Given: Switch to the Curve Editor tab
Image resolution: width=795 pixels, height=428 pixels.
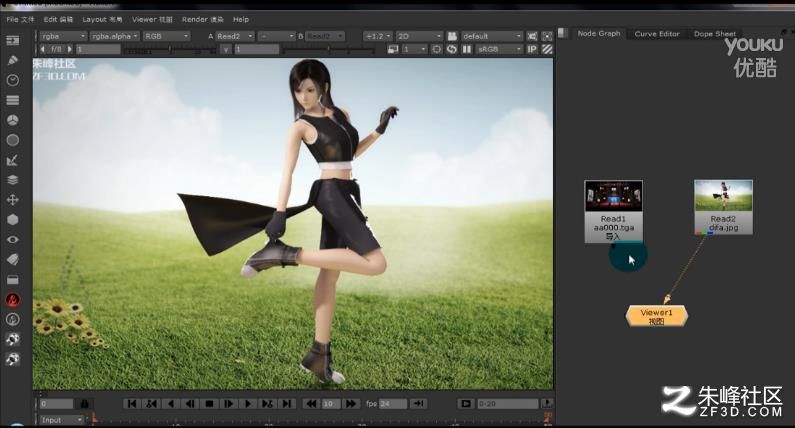Looking at the screenshot, I should coord(657,33).
